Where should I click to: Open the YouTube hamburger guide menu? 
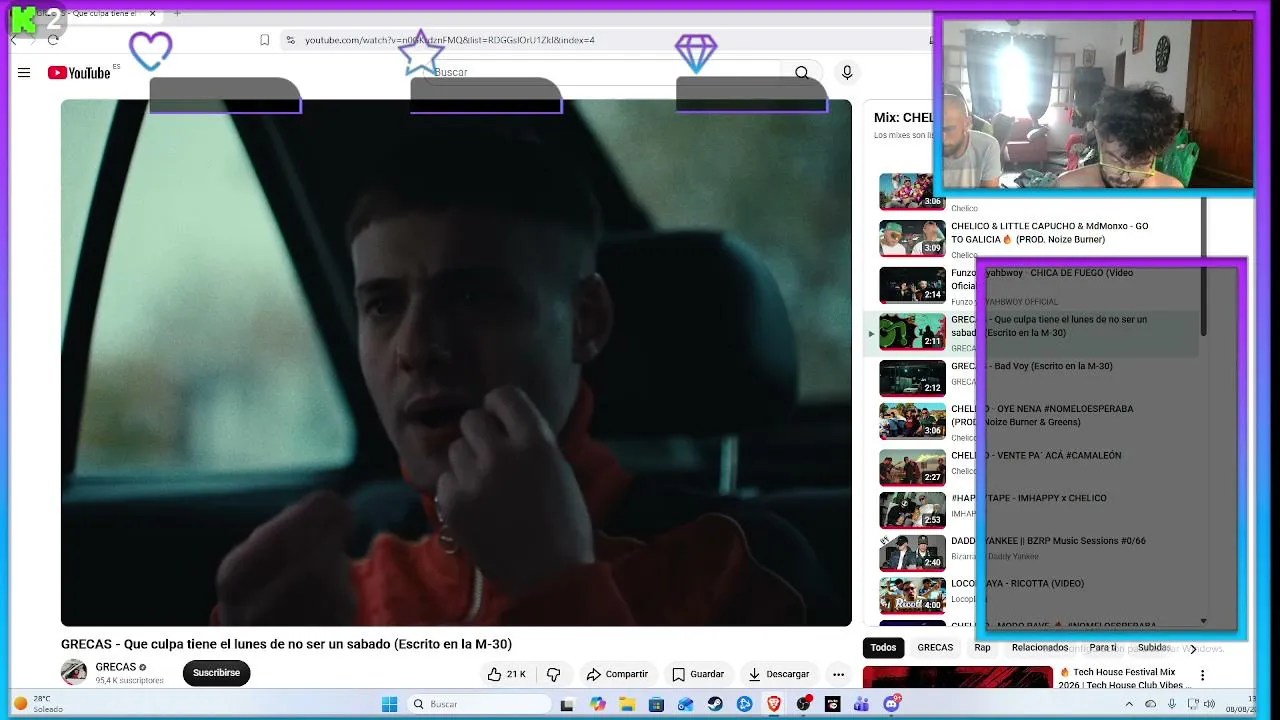tap(24, 72)
